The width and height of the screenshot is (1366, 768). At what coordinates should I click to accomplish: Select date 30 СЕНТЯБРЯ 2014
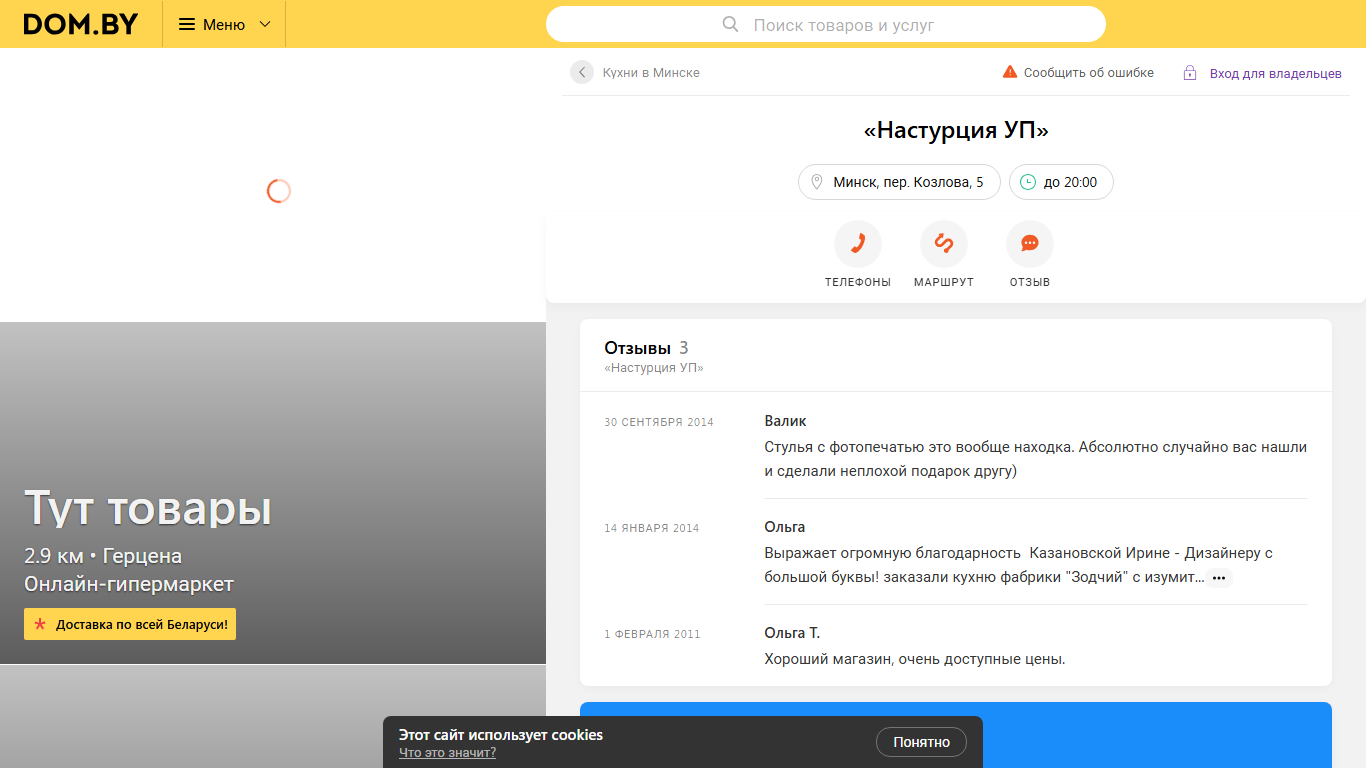[x=659, y=422]
